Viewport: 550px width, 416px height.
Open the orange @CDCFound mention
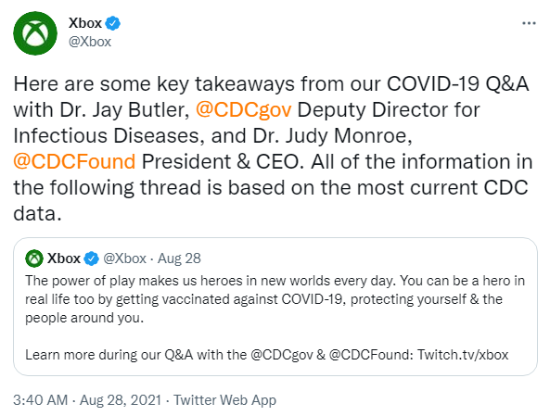pos(74,162)
